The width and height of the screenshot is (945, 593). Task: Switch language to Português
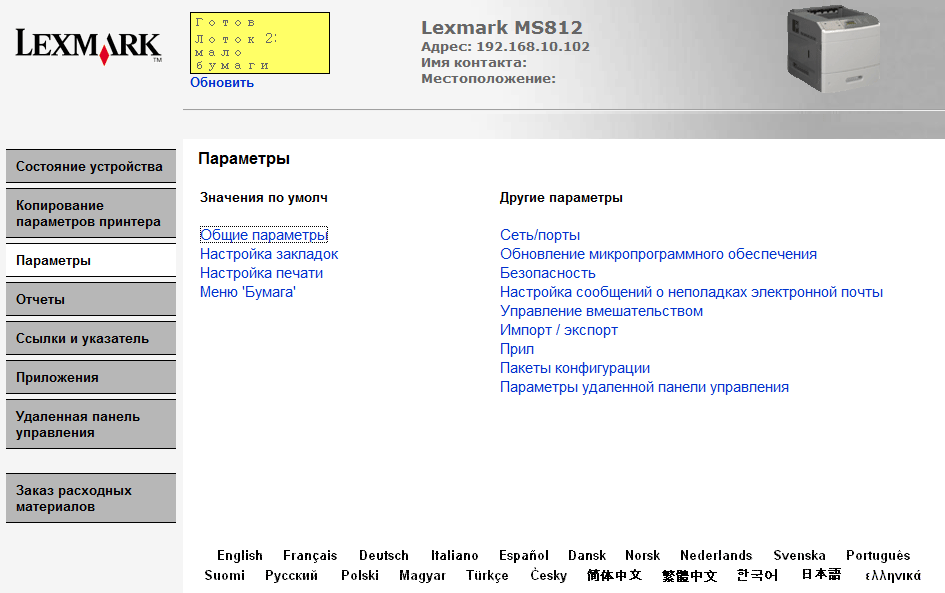coord(878,556)
